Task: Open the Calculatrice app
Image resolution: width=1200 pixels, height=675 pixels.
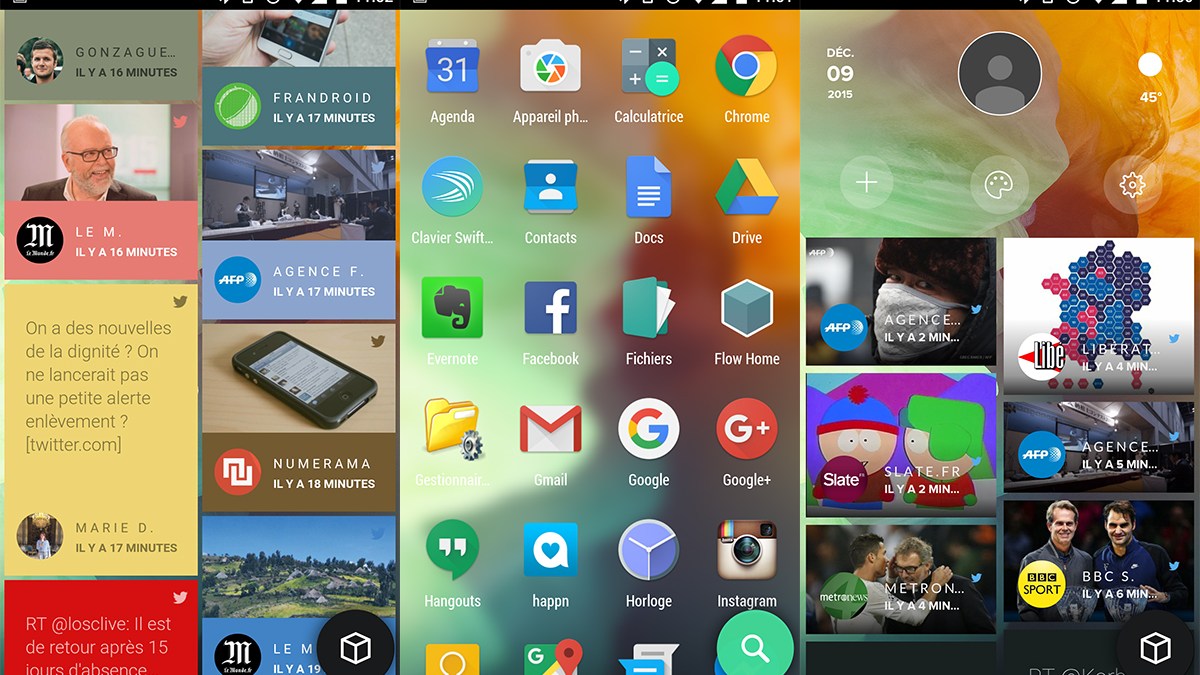Action: pos(648,68)
